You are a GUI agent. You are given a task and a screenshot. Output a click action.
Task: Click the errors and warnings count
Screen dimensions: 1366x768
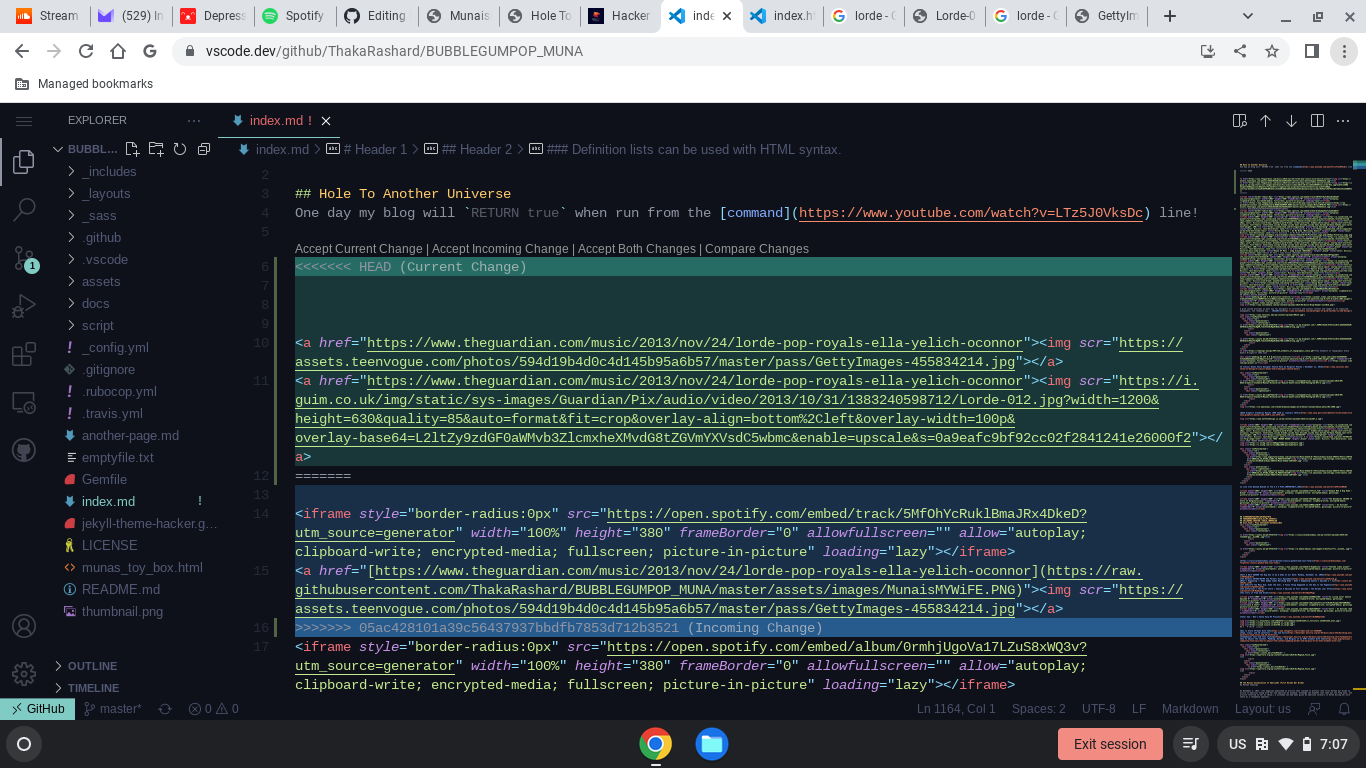213,709
